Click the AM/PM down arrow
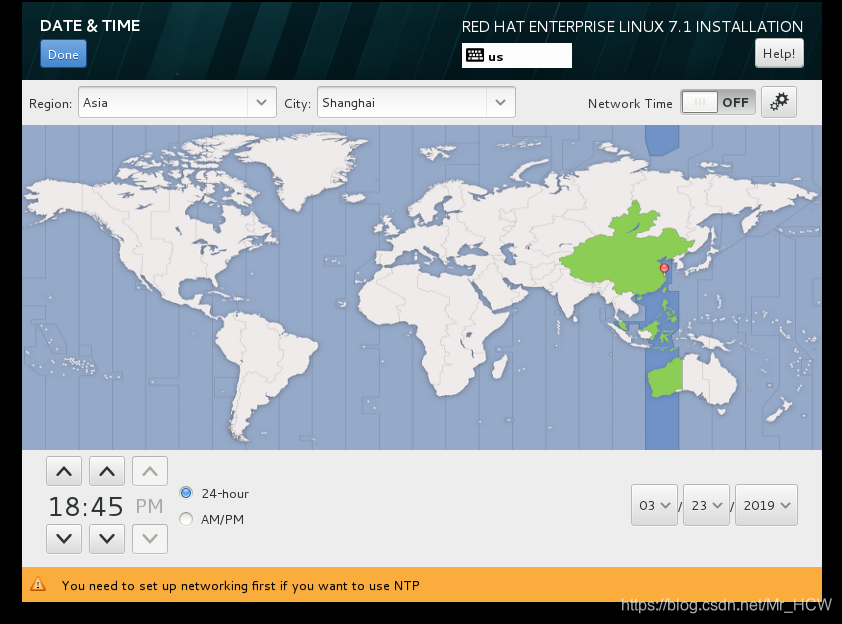The height and width of the screenshot is (624, 842). point(150,539)
